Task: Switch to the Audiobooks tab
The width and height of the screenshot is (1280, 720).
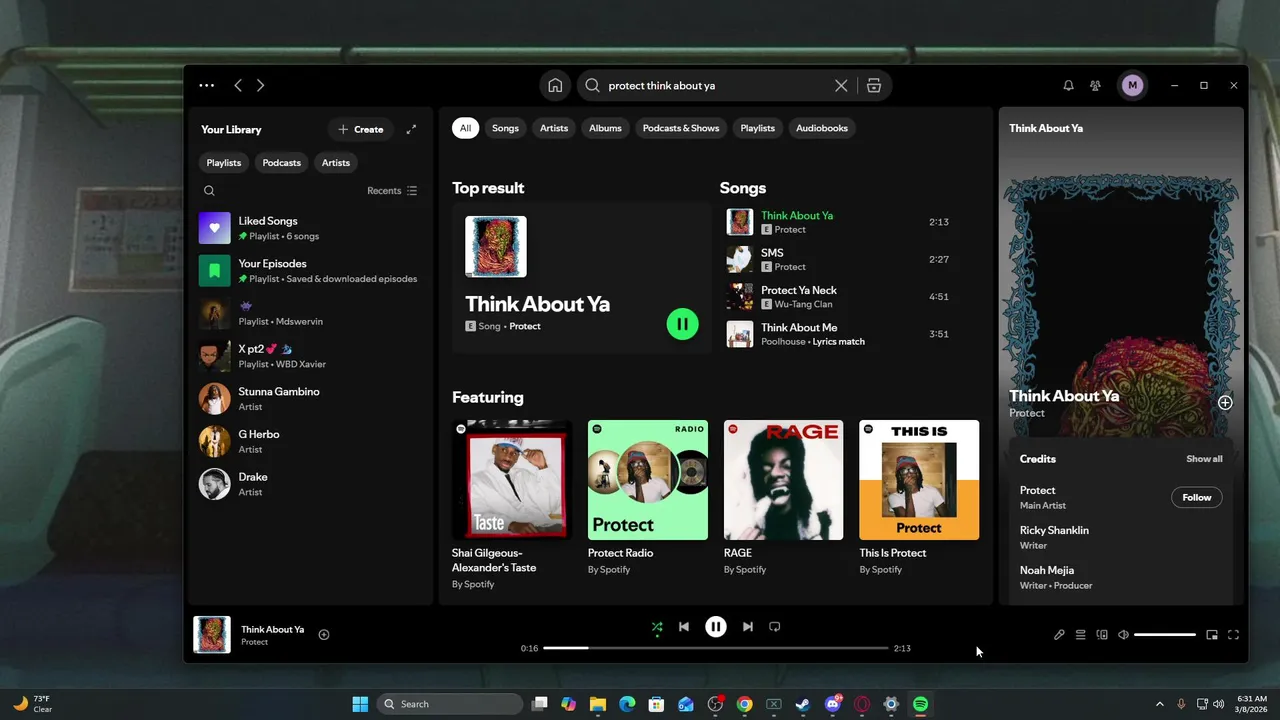Action: tap(822, 128)
